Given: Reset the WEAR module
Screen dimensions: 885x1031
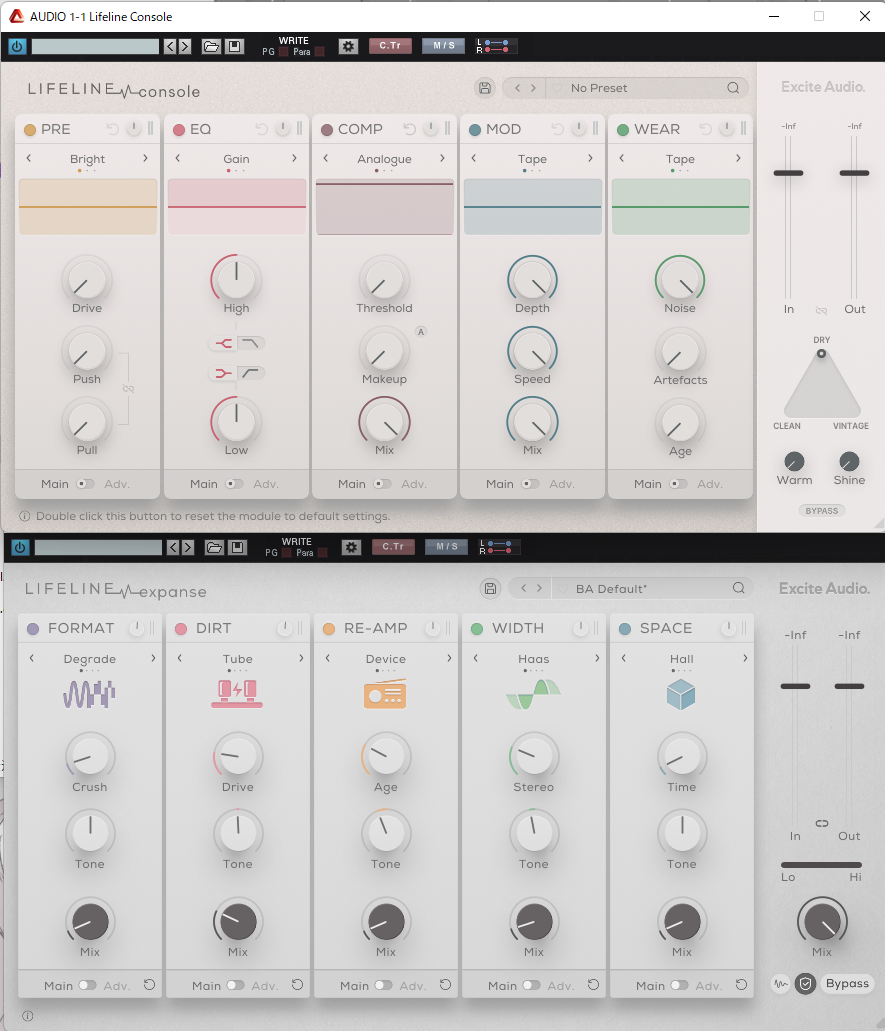Looking at the screenshot, I should [706, 129].
